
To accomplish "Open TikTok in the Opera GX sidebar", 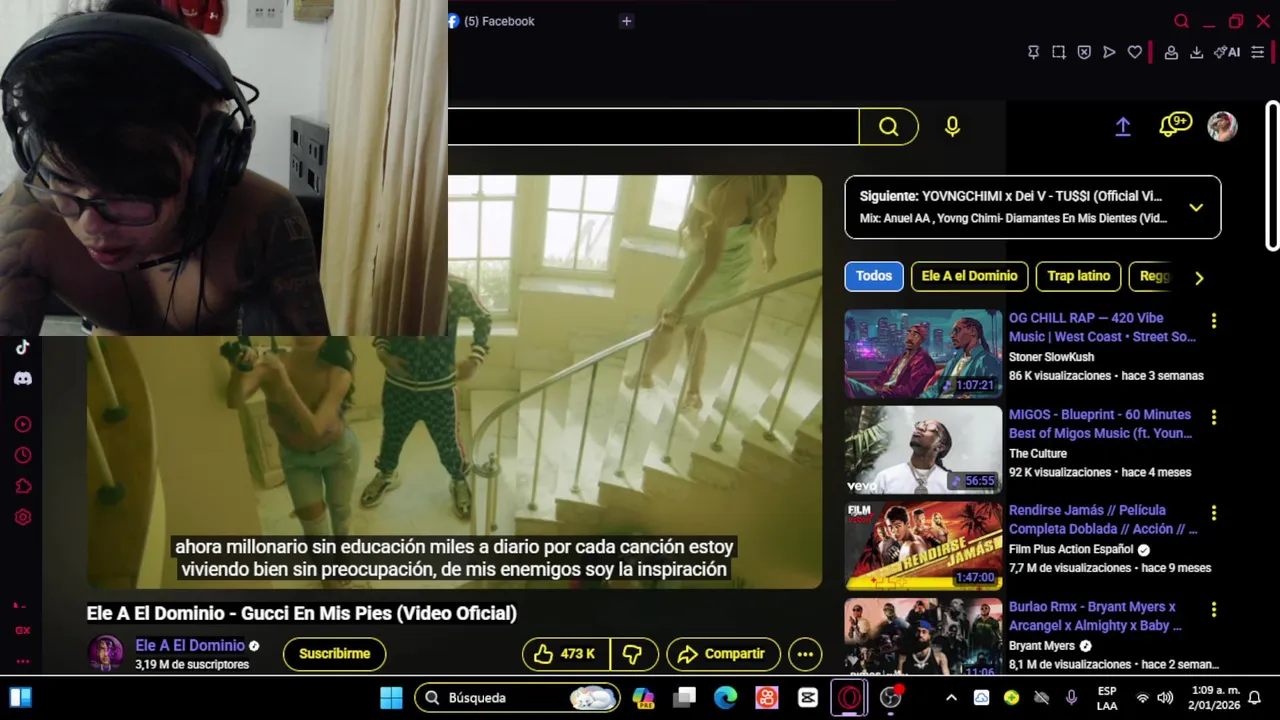I will coord(22,348).
